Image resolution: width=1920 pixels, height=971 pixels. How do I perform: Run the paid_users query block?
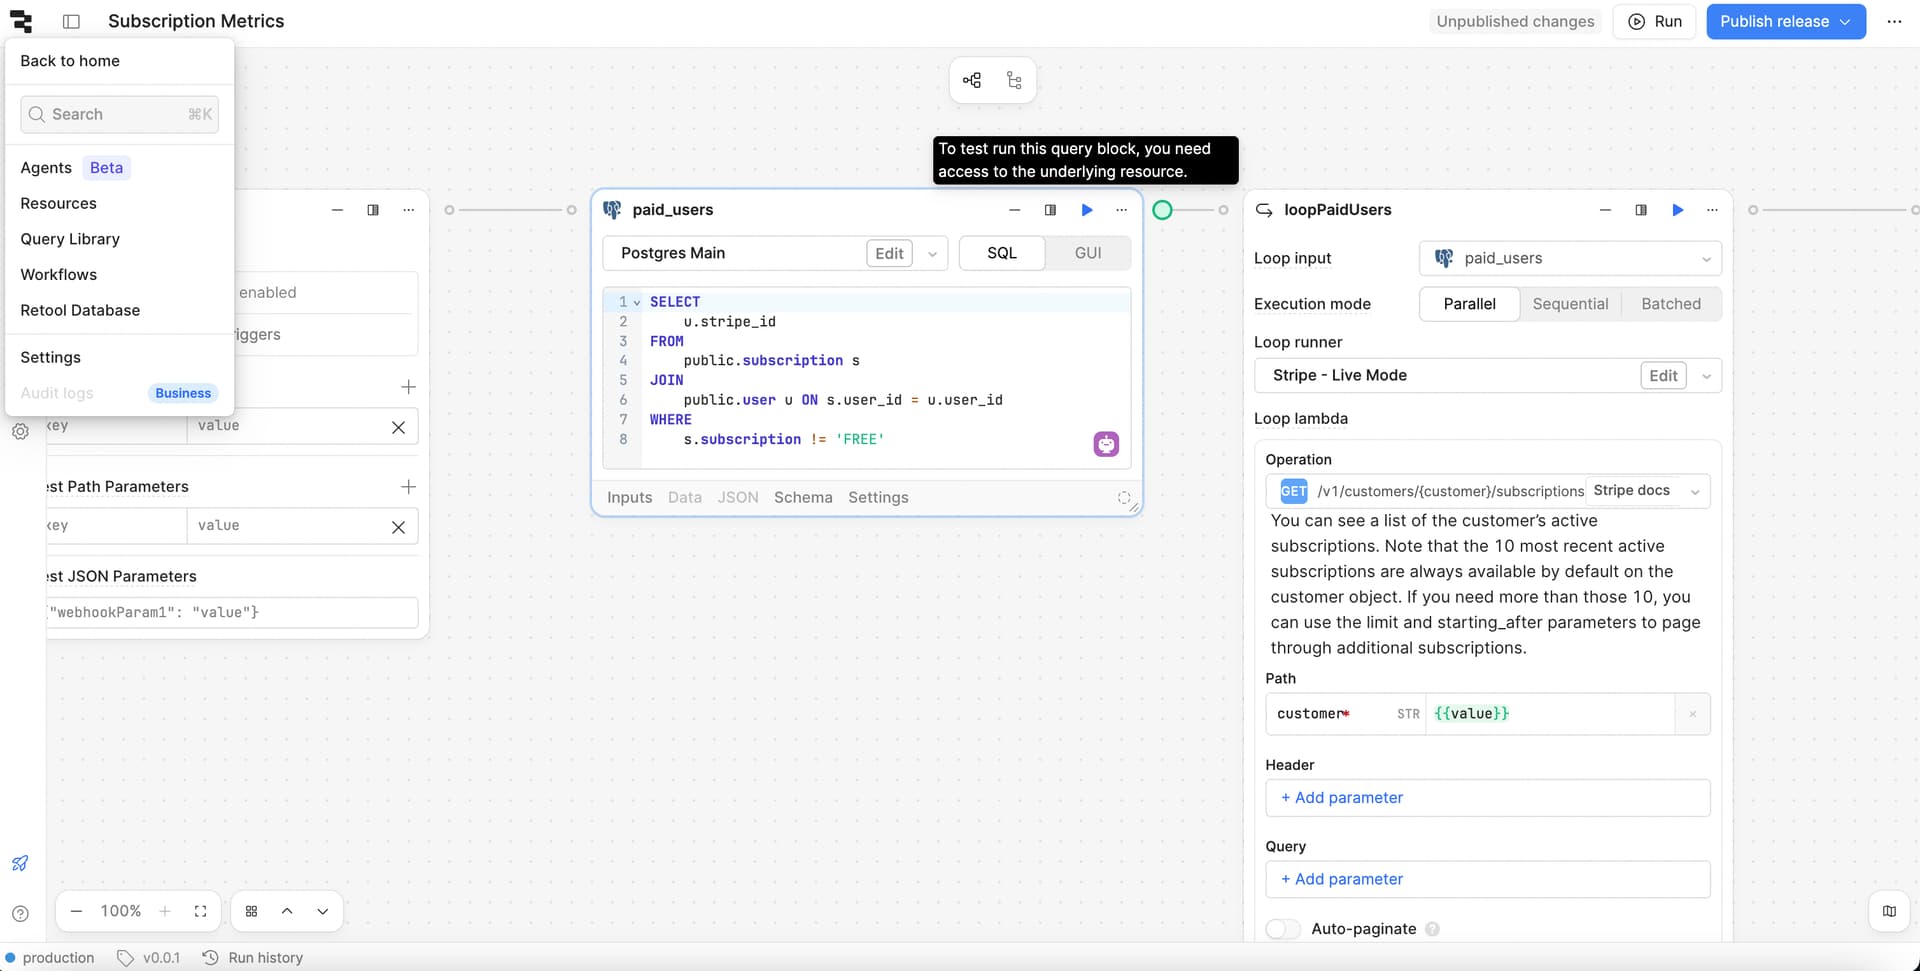1086,210
